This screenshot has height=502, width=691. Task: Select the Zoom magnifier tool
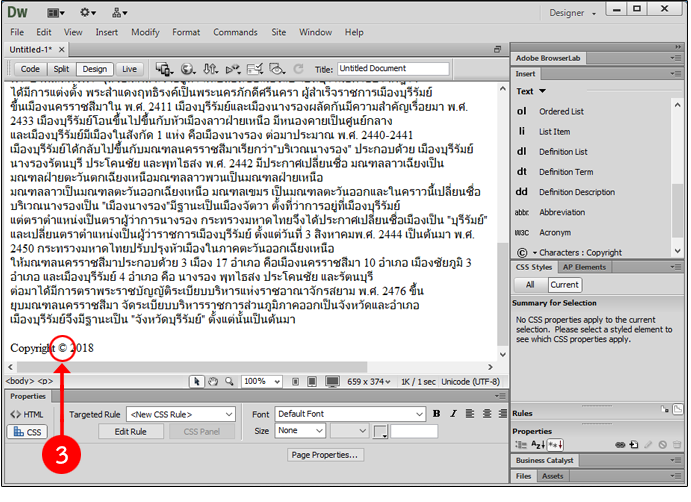pos(229,381)
